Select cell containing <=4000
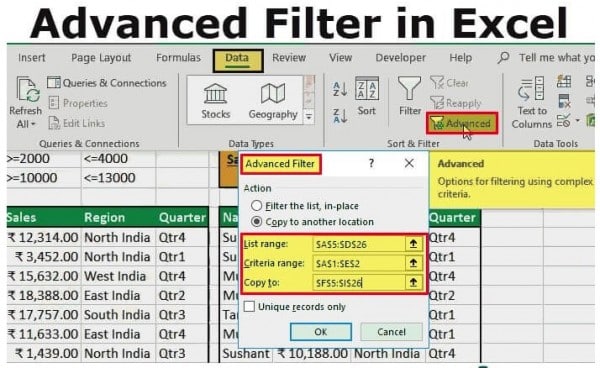The image size is (600, 368). [118, 158]
